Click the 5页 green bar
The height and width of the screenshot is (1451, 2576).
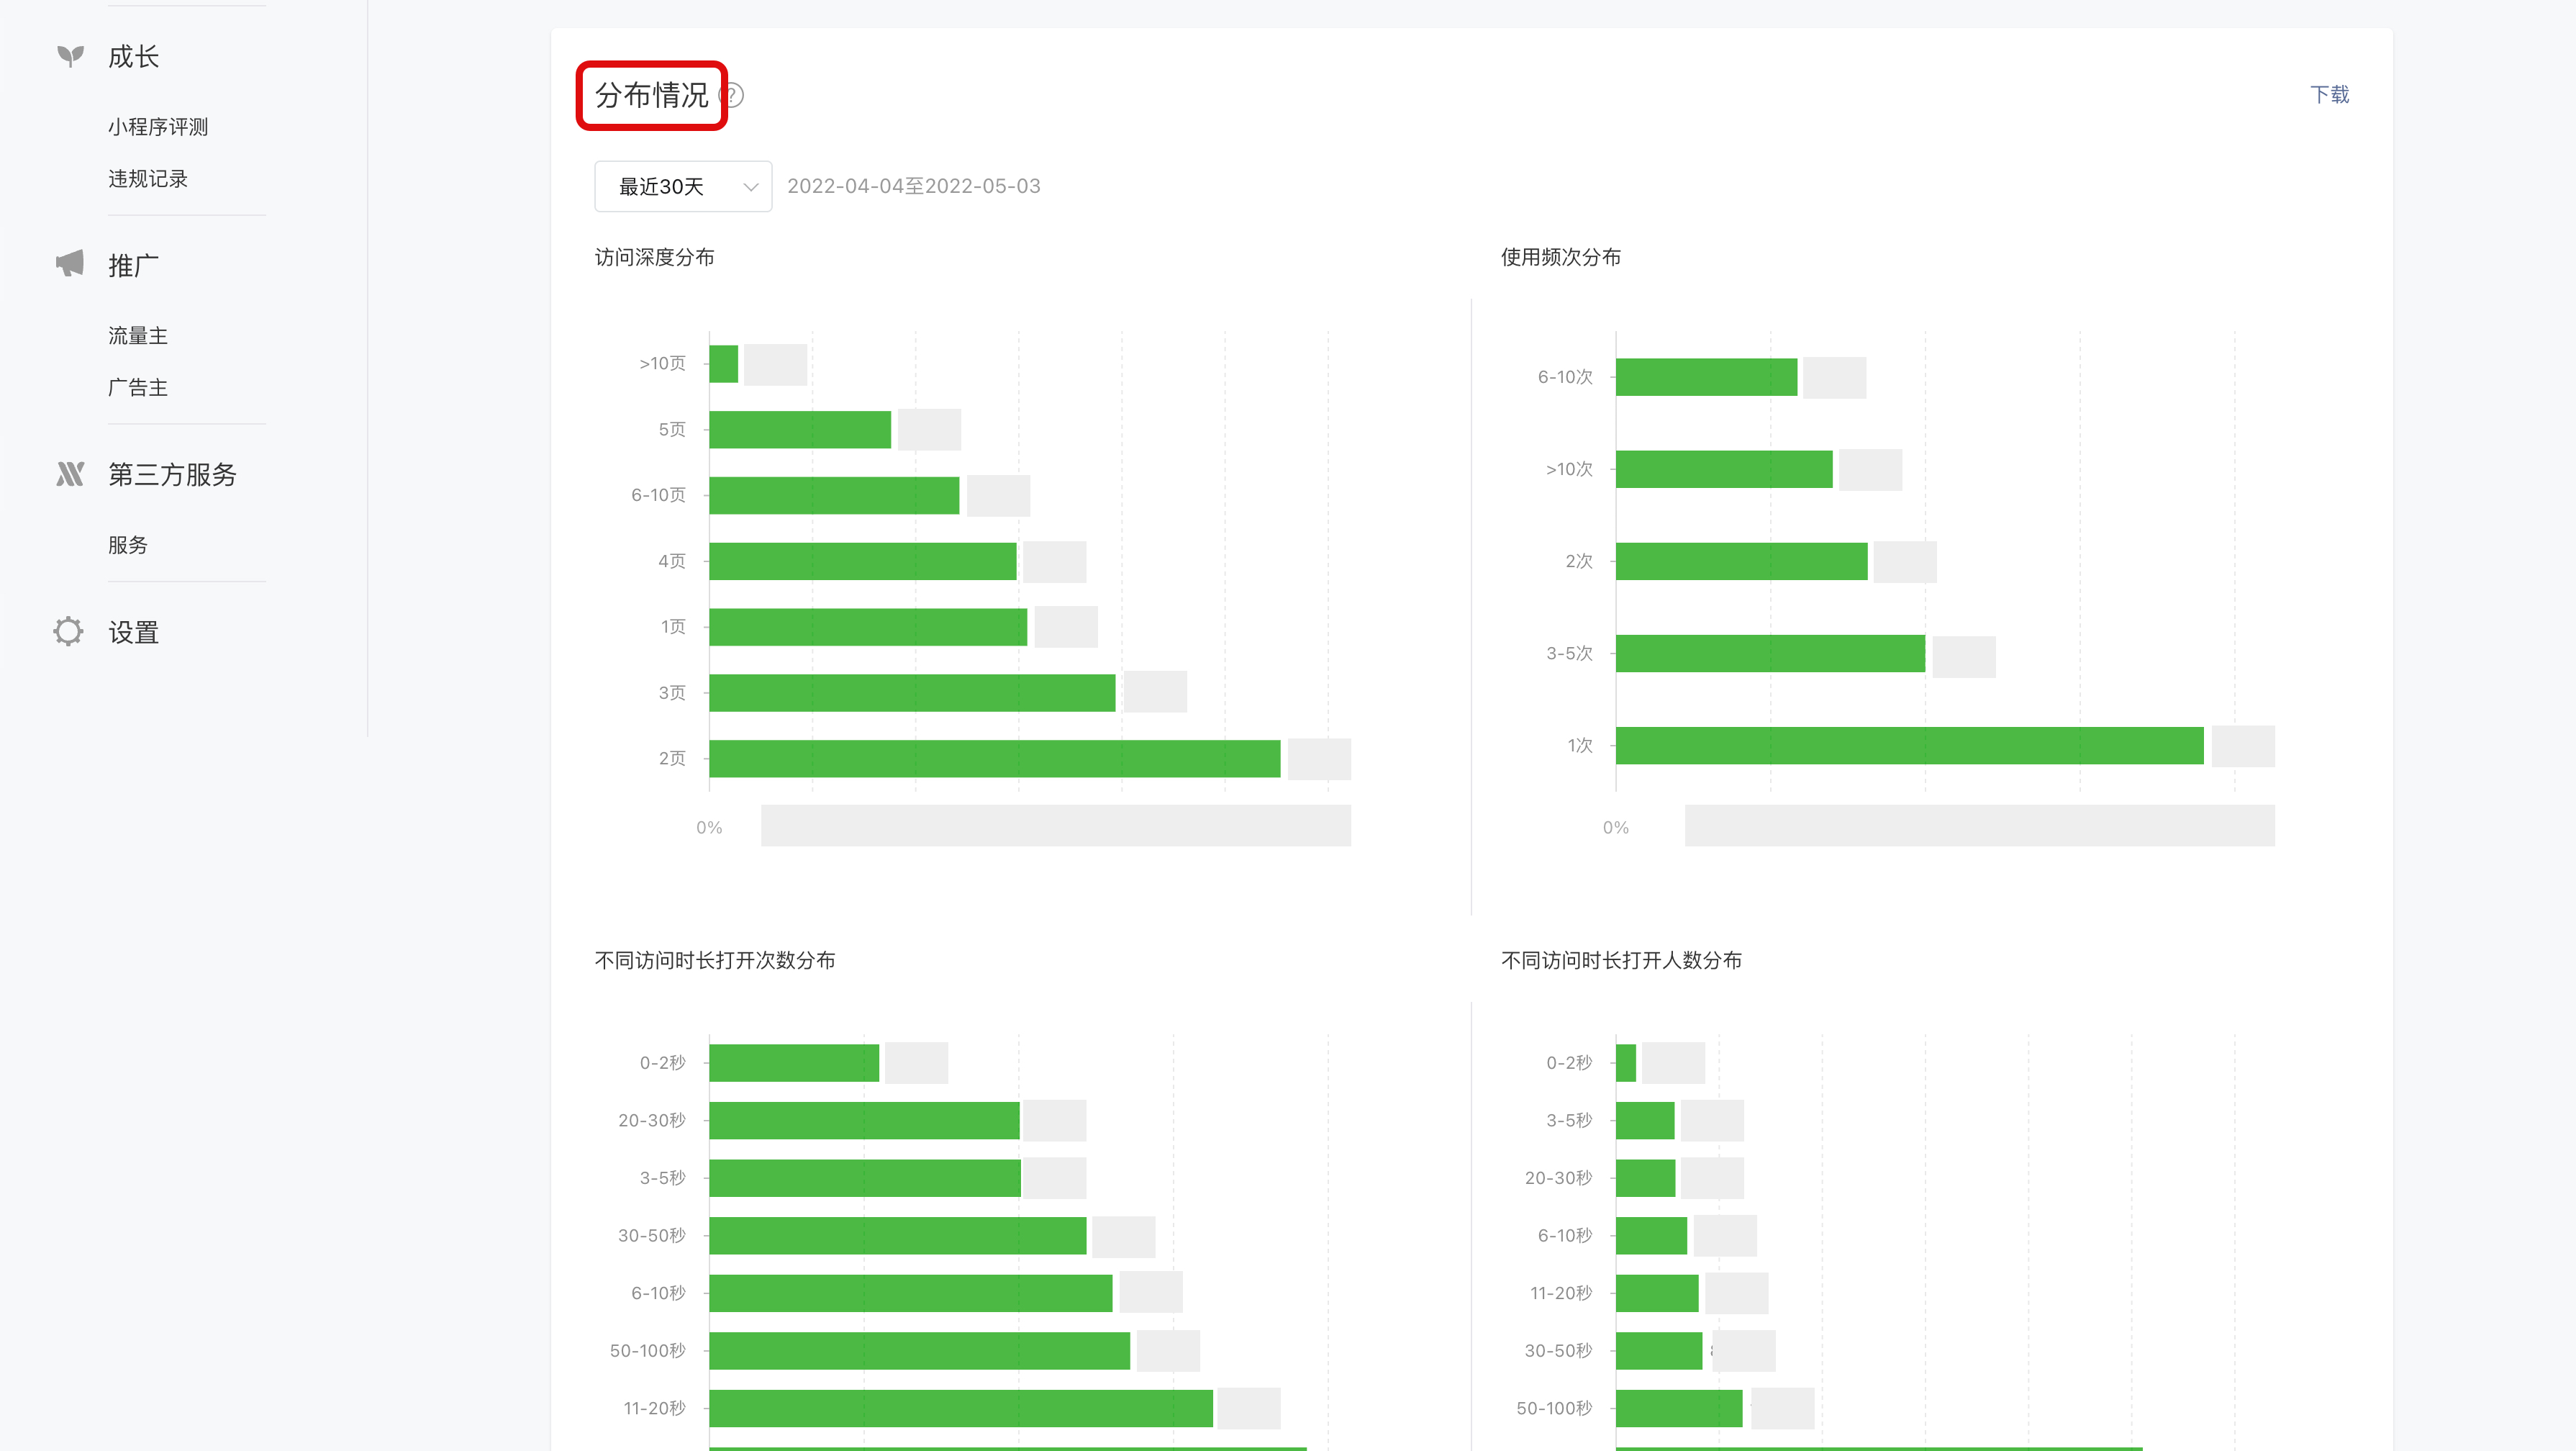tap(800, 429)
